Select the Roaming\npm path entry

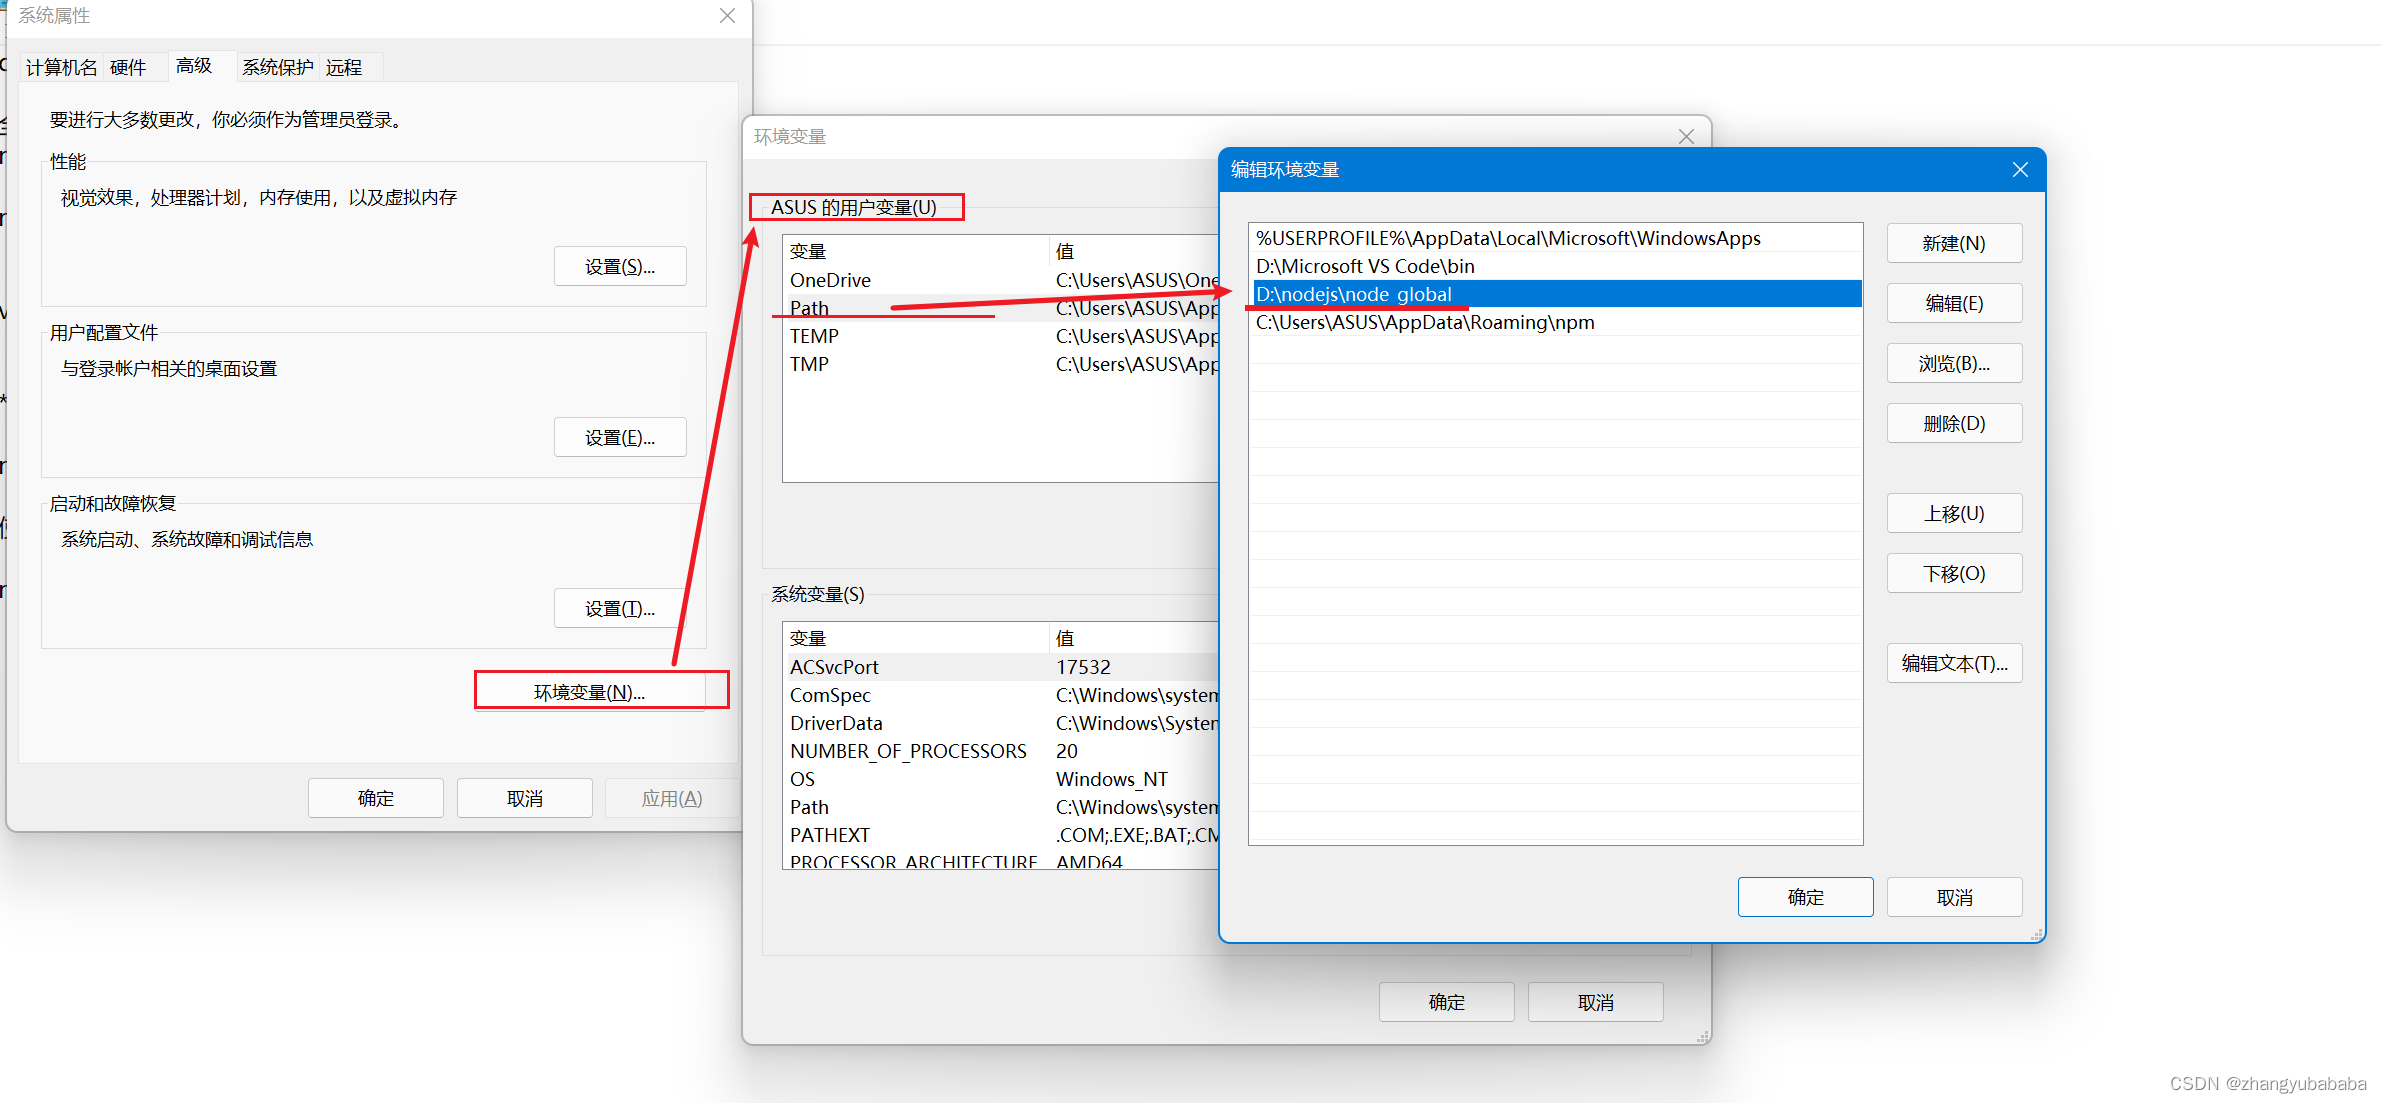[x=1424, y=323]
